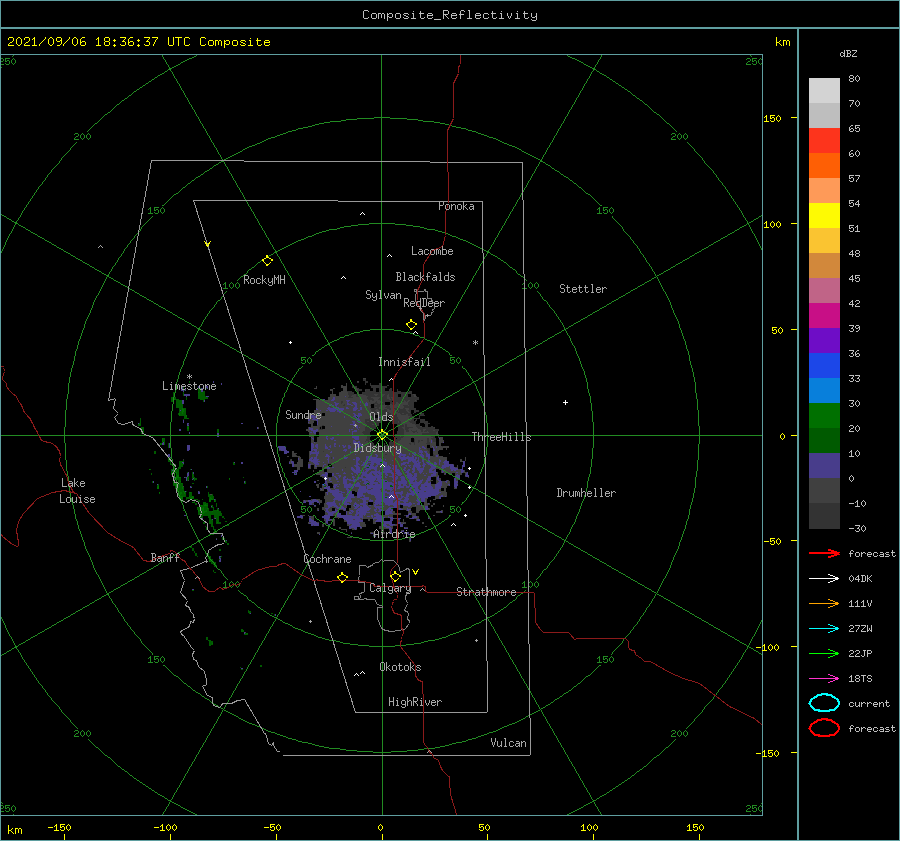900x841 pixels.
Task: Click the yellow V marker northwest of RockyMH
Action: [x=208, y=244]
